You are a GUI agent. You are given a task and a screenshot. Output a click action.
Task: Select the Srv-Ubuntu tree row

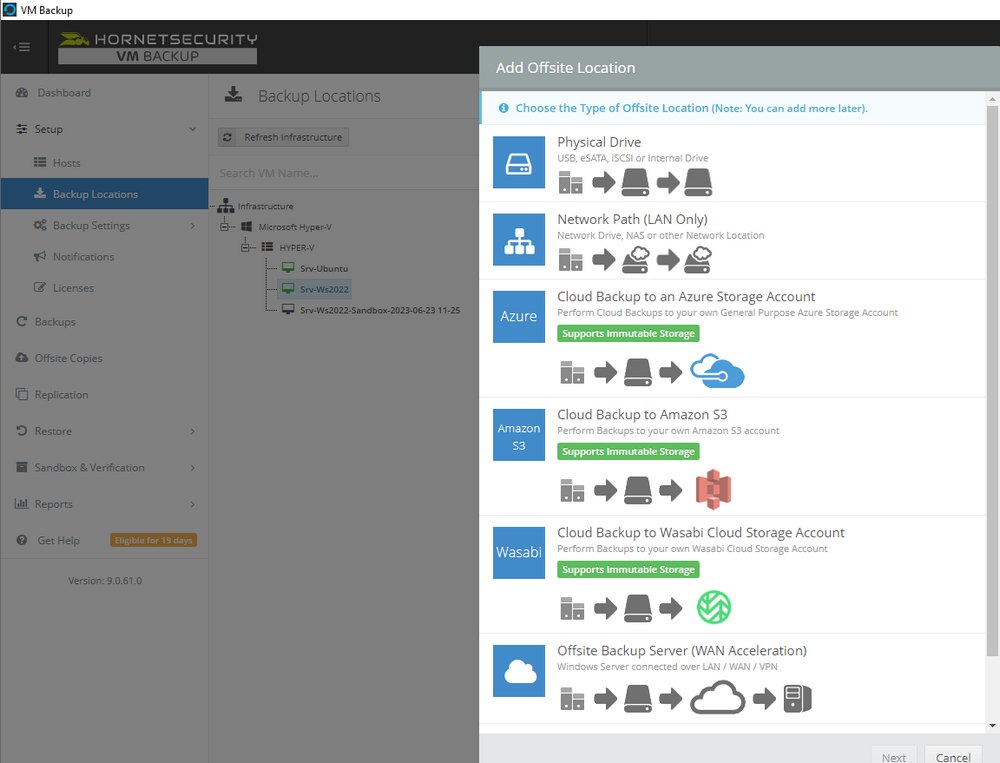pyautogui.click(x=324, y=269)
